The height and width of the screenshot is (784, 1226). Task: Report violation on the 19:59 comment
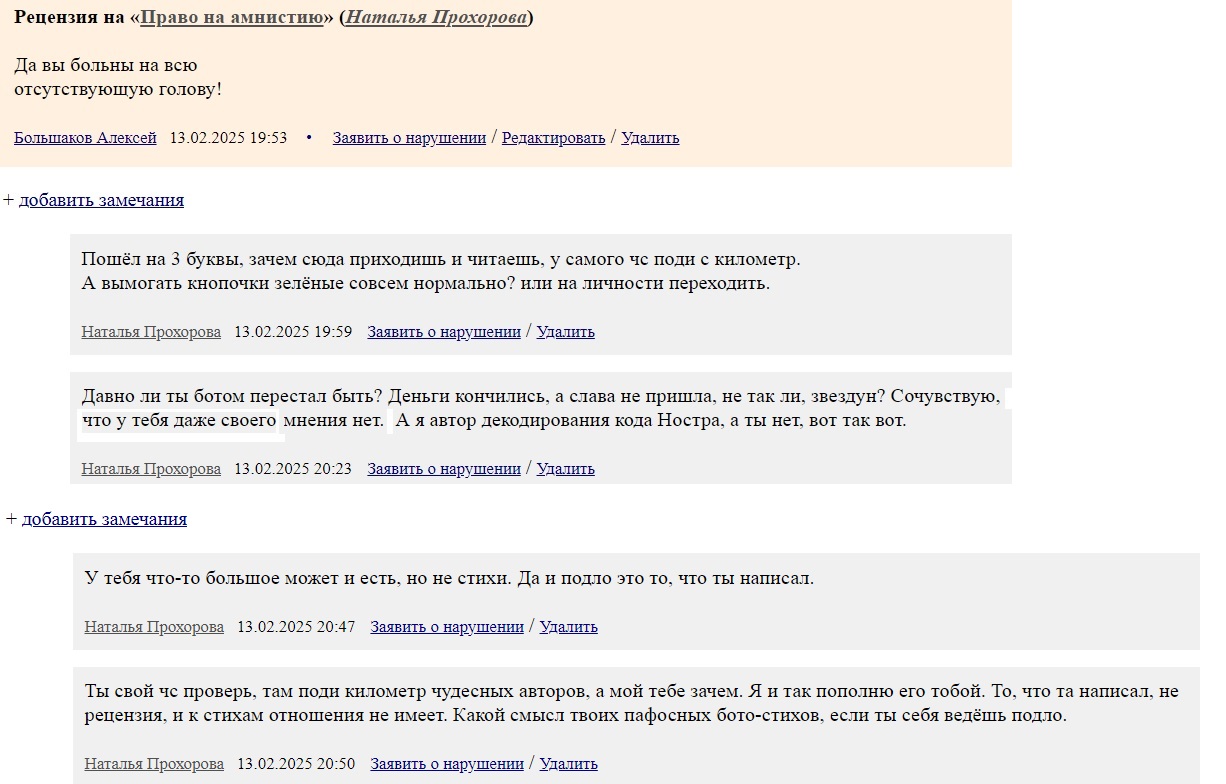tap(444, 332)
